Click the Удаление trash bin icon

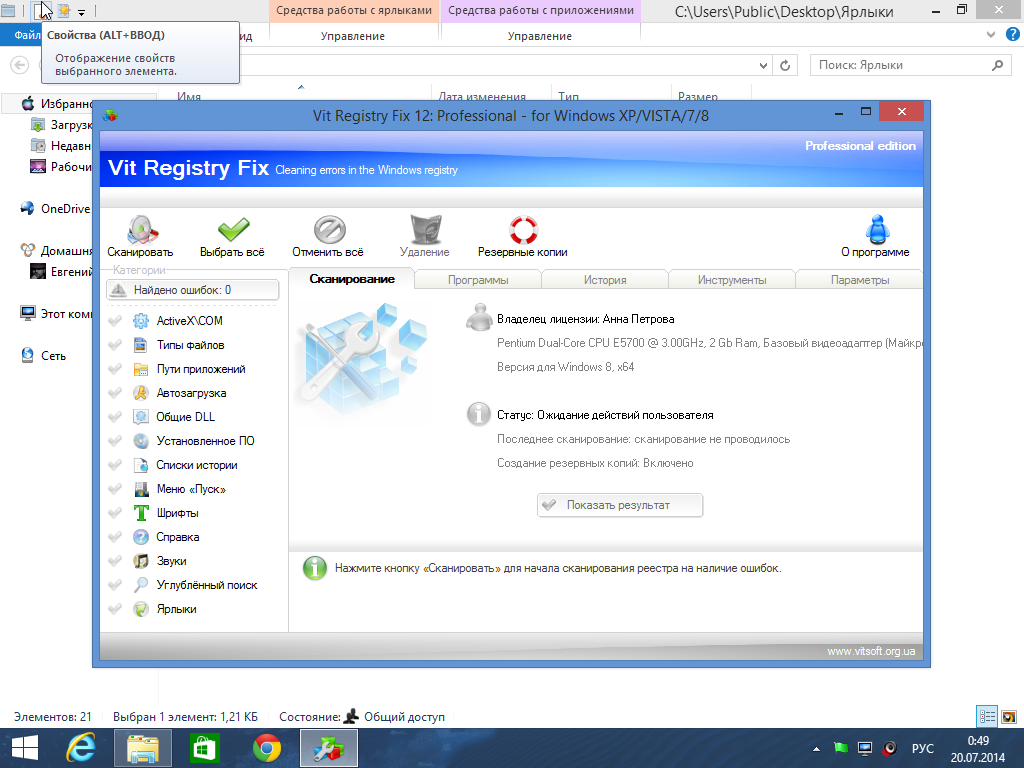425,230
